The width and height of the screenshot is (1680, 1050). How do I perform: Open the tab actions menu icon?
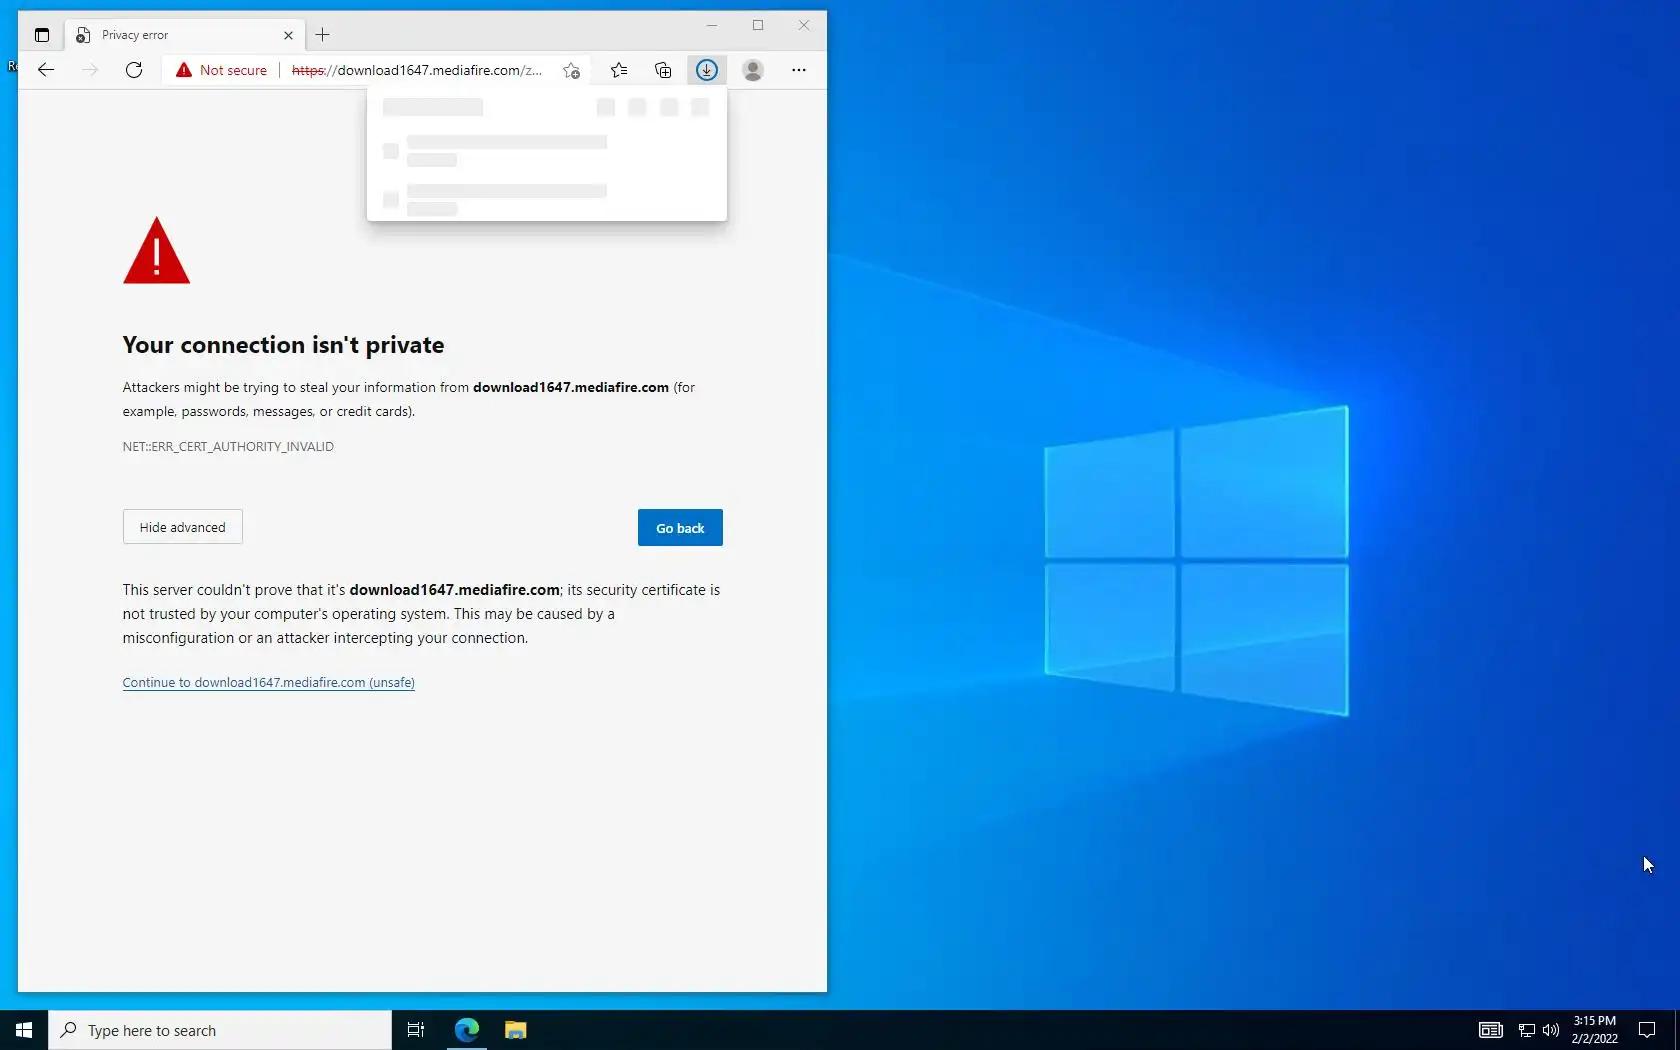click(x=42, y=35)
